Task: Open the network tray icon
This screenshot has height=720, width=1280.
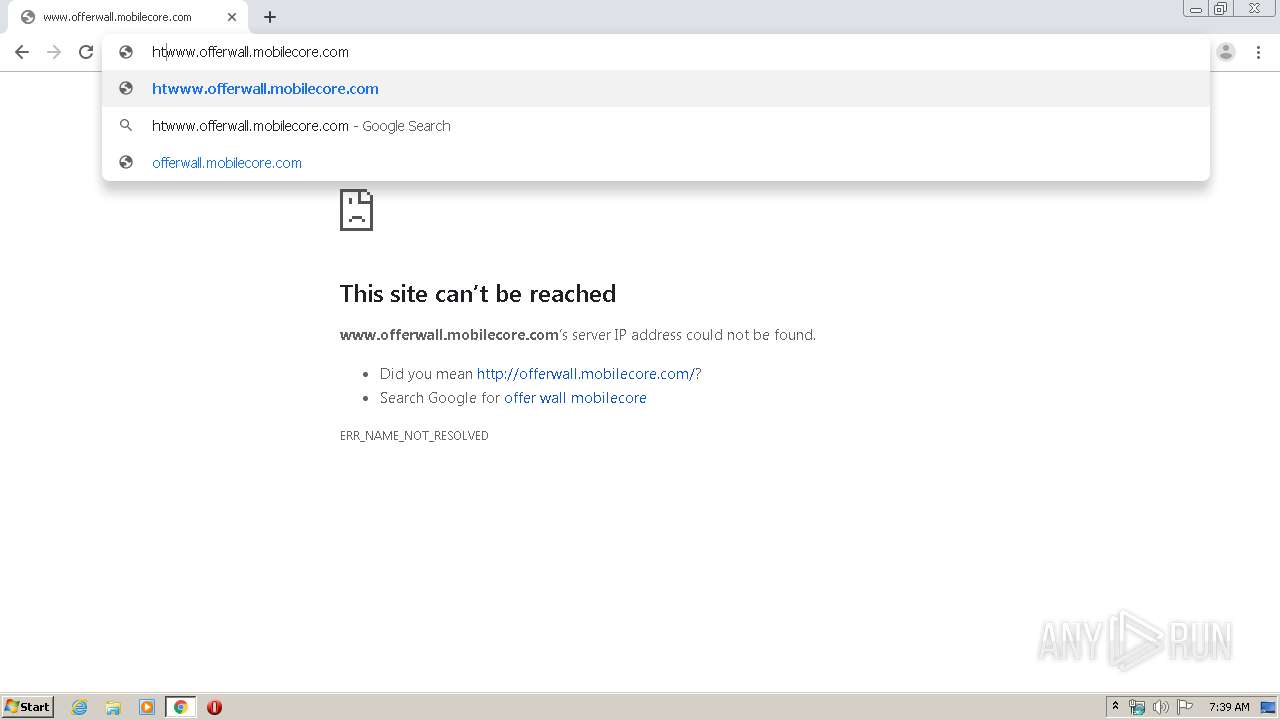Action: click(x=1137, y=707)
